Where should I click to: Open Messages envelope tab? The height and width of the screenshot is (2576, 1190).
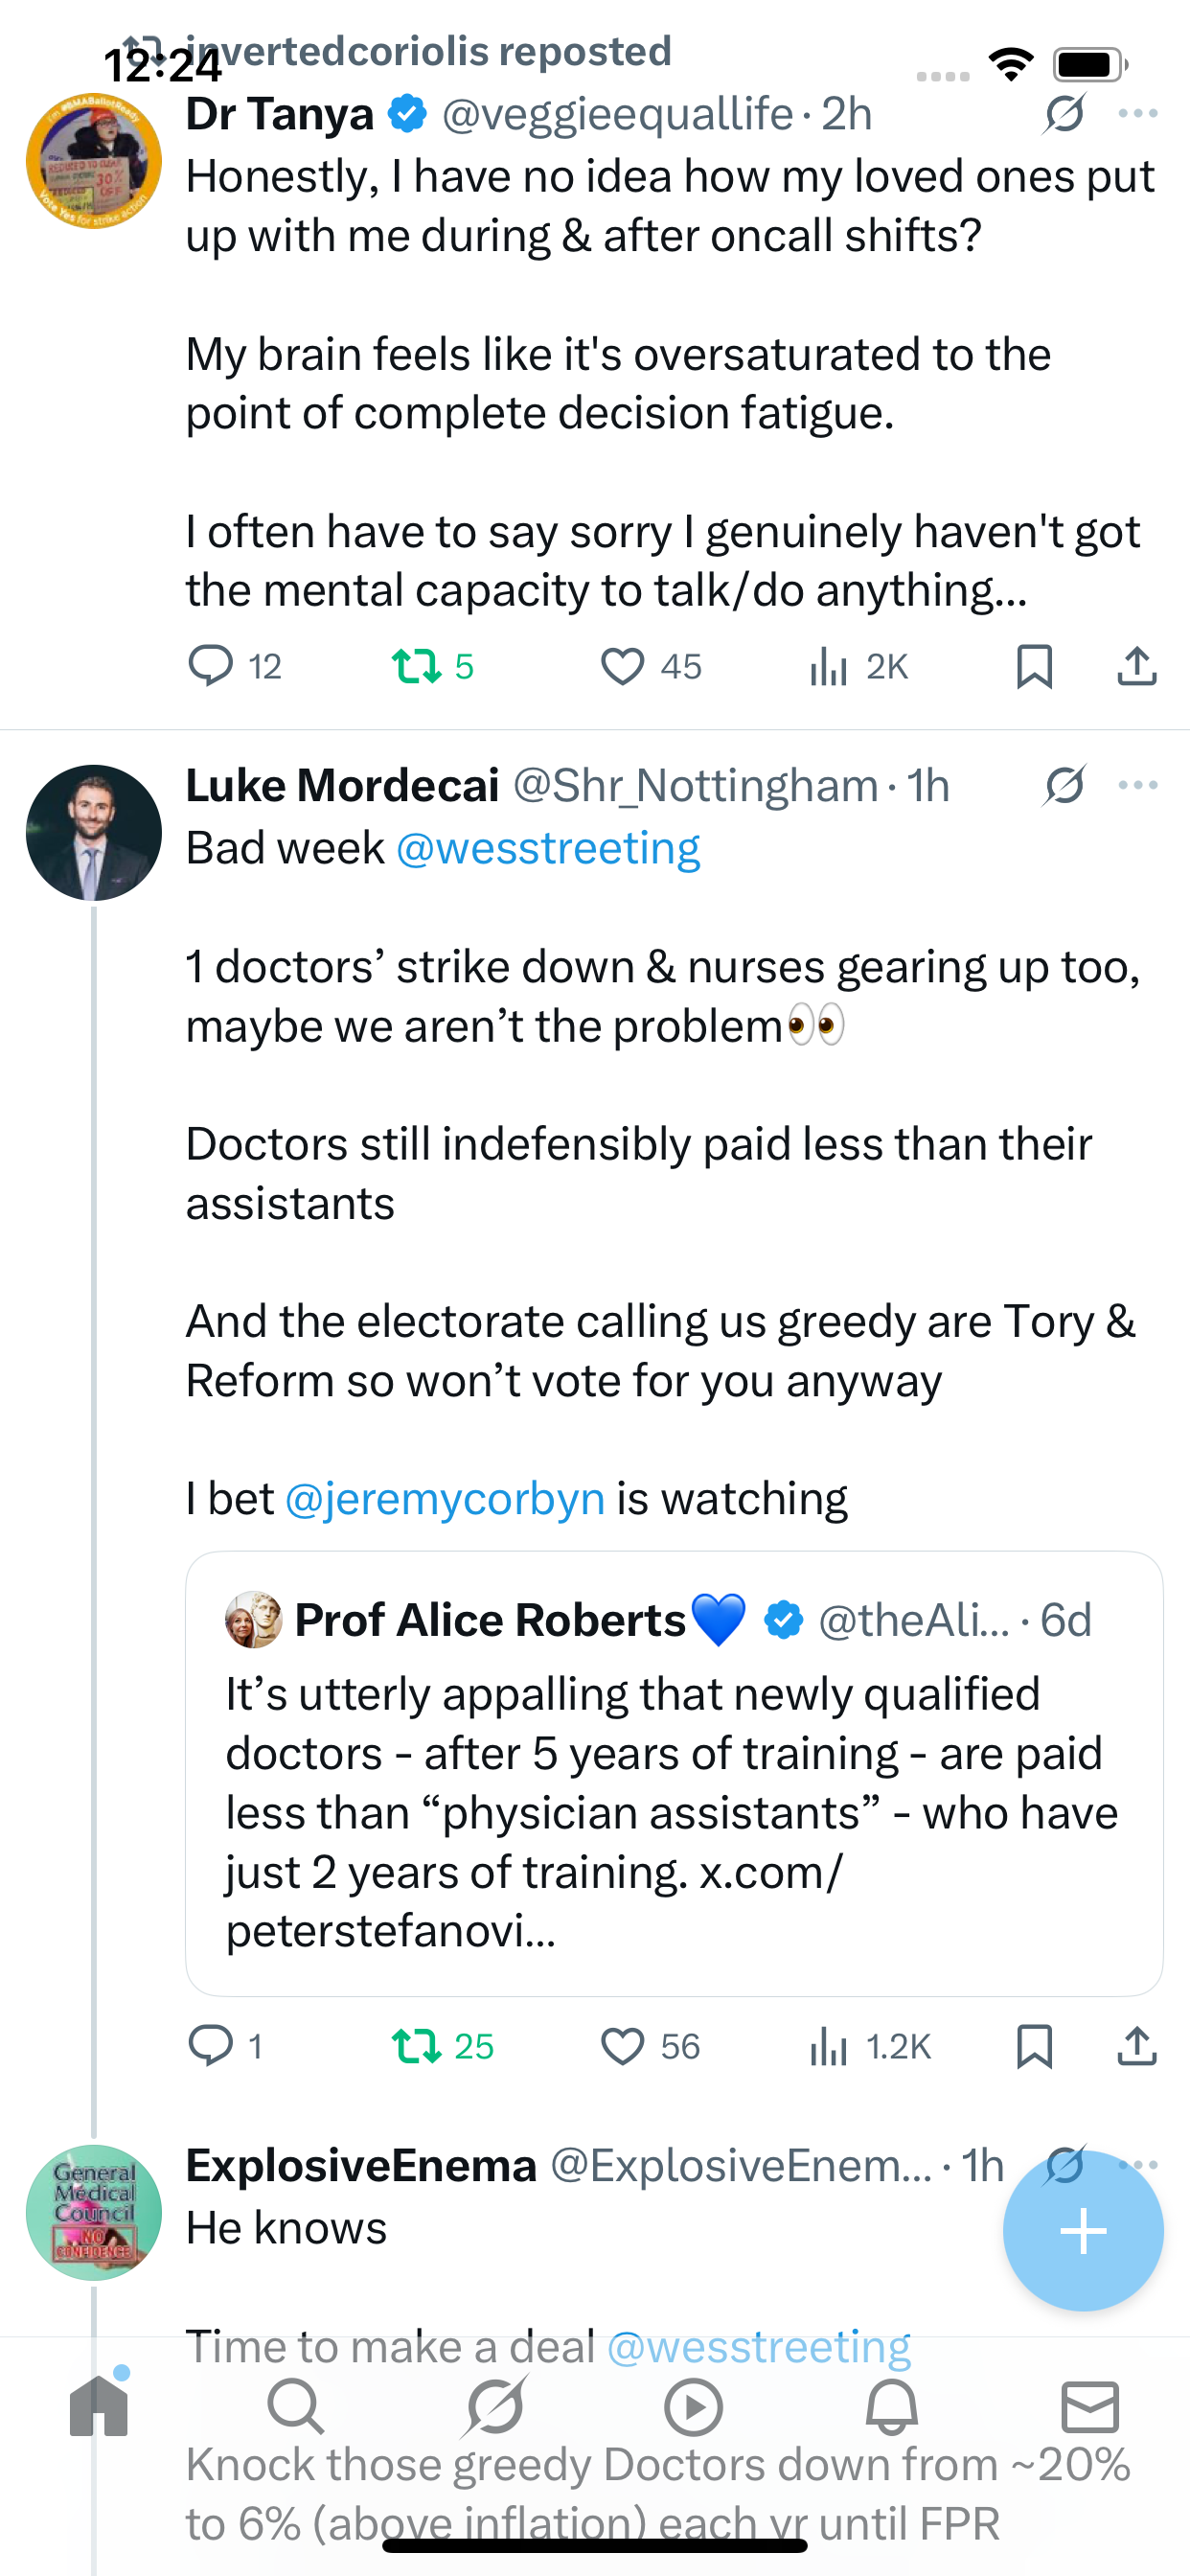[x=1090, y=2406]
